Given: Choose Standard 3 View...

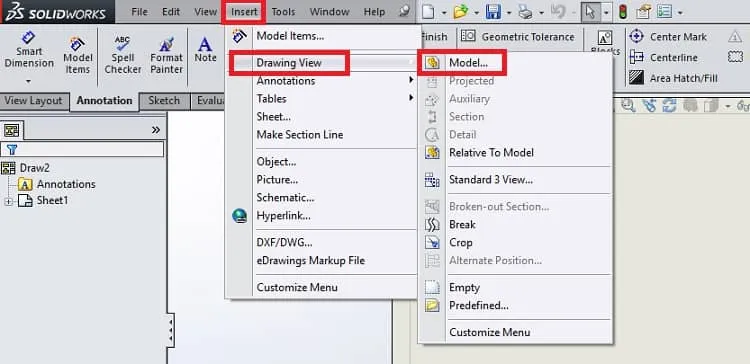Looking at the screenshot, I should click(491, 180).
